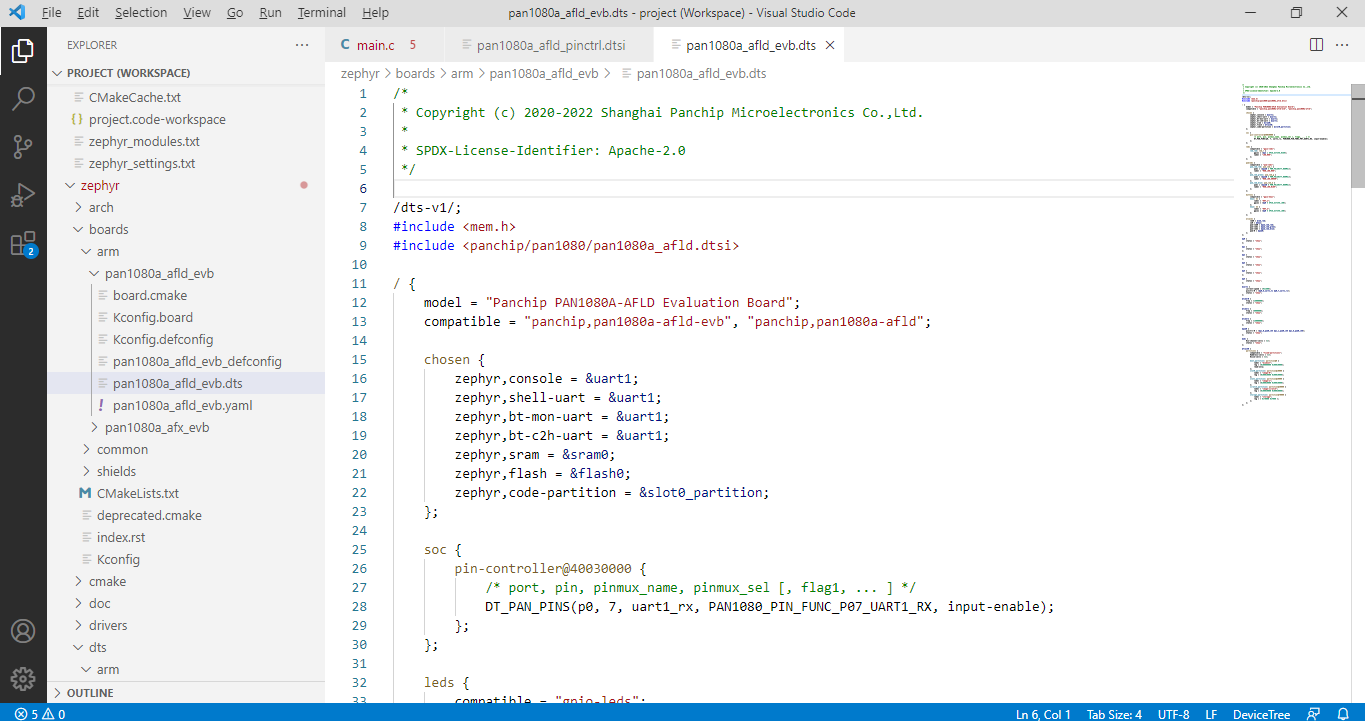The height and width of the screenshot is (721, 1365).
Task: Open editor More Actions ellipsis
Action: (x=1343, y=45)
